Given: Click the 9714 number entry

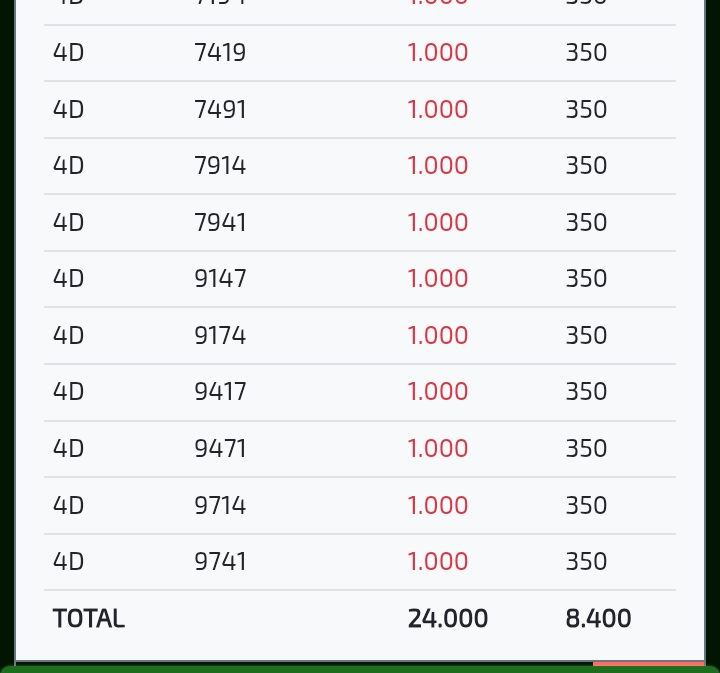Looking at the screenshot, I should tap(220, 505).
